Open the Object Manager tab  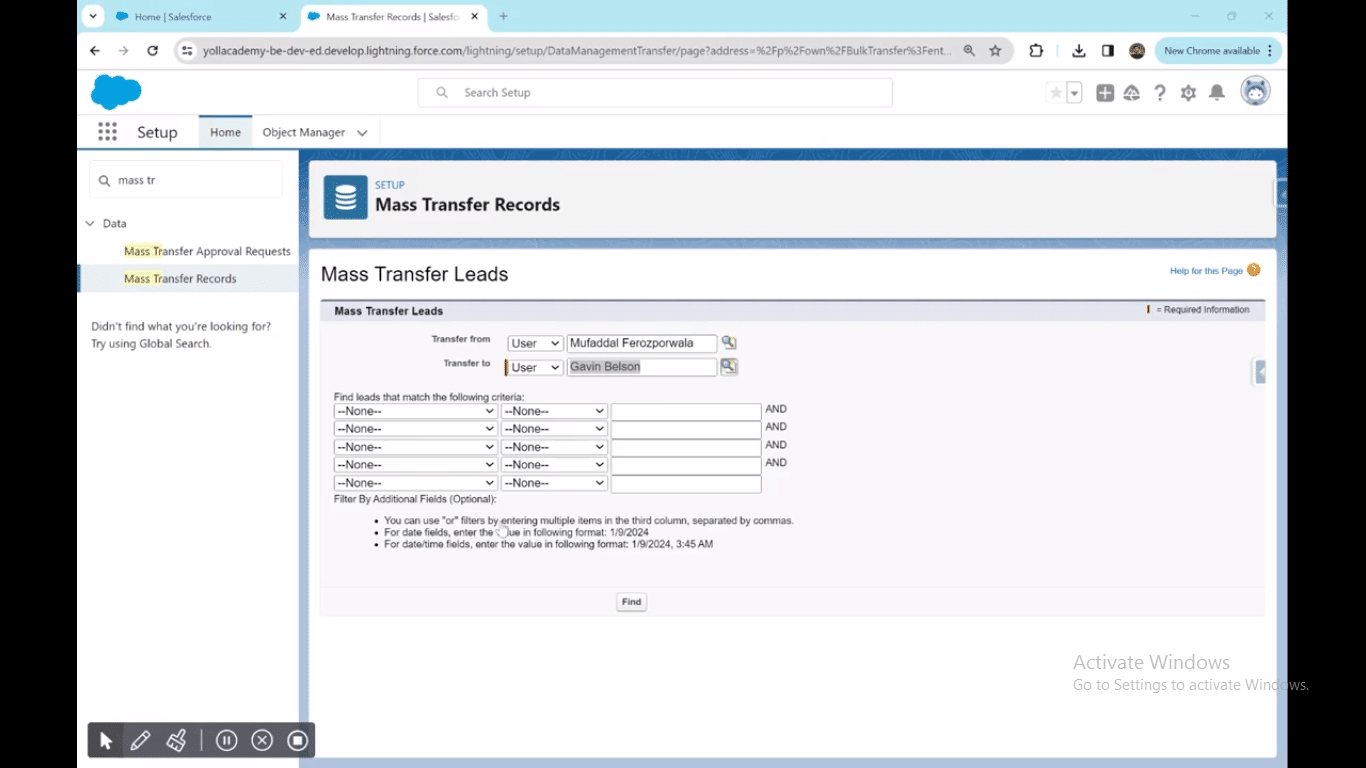click(x=303, y=132)
